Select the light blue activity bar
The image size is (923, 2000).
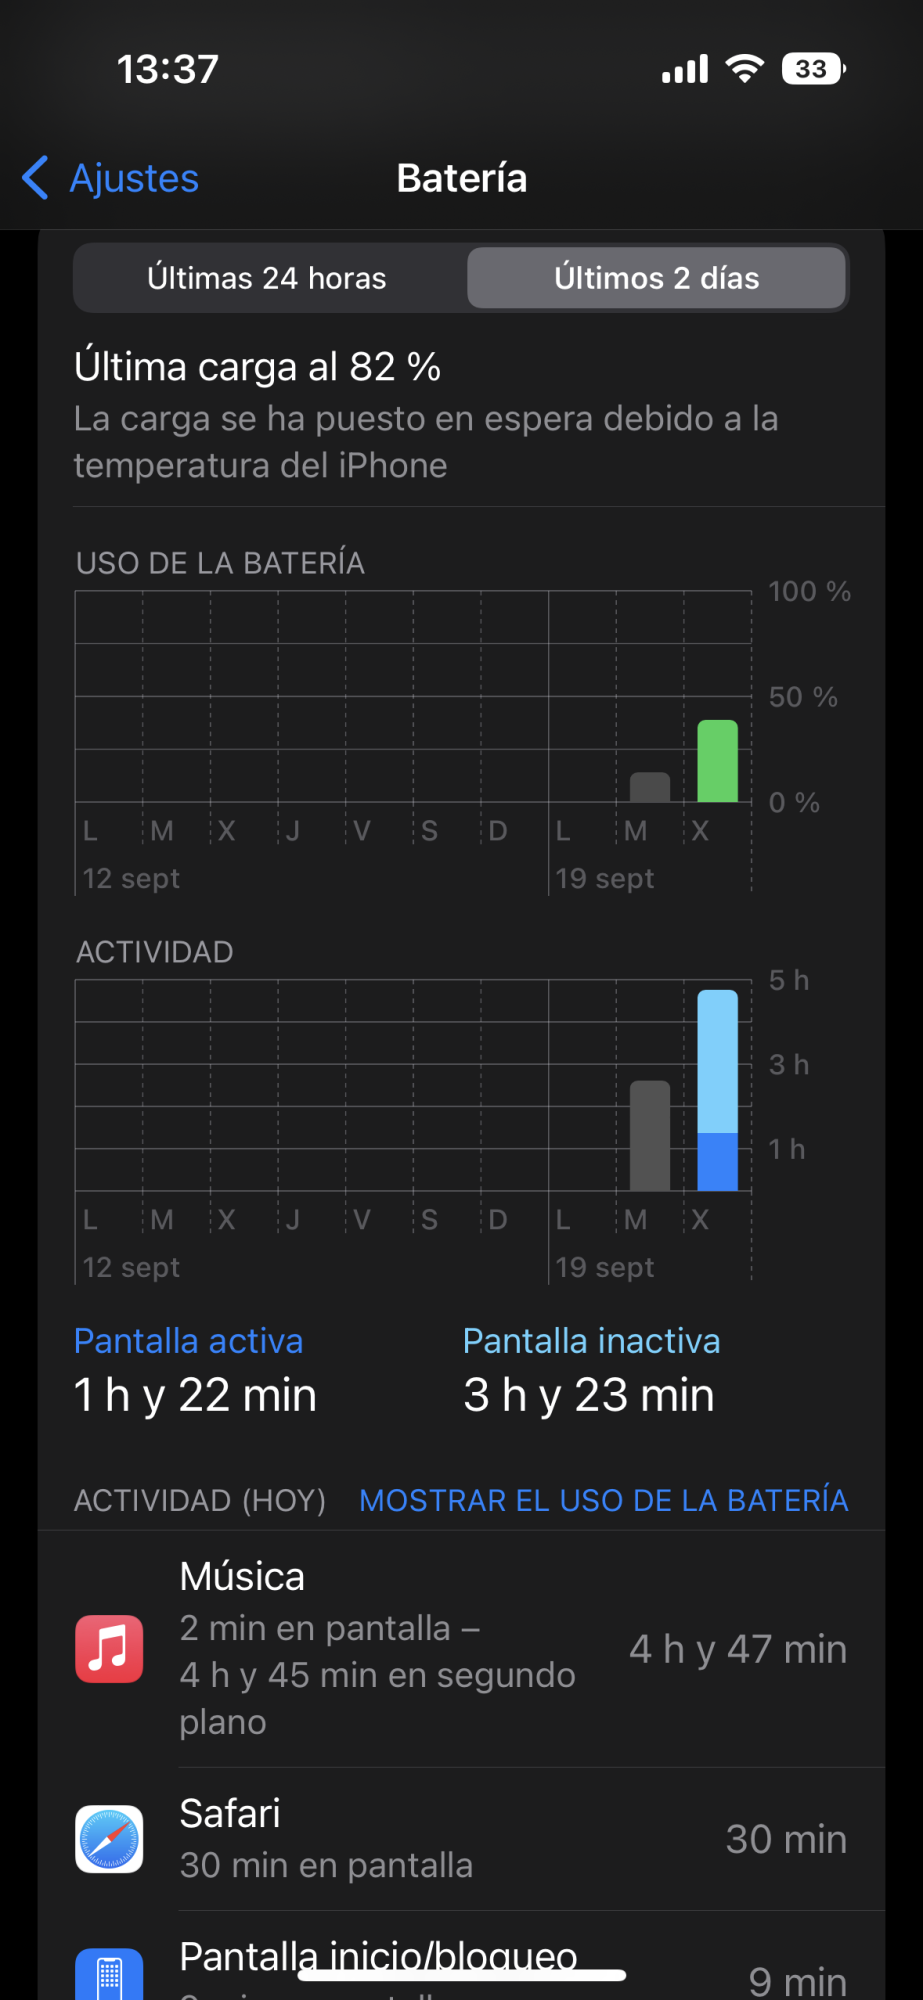point(717,1060)
